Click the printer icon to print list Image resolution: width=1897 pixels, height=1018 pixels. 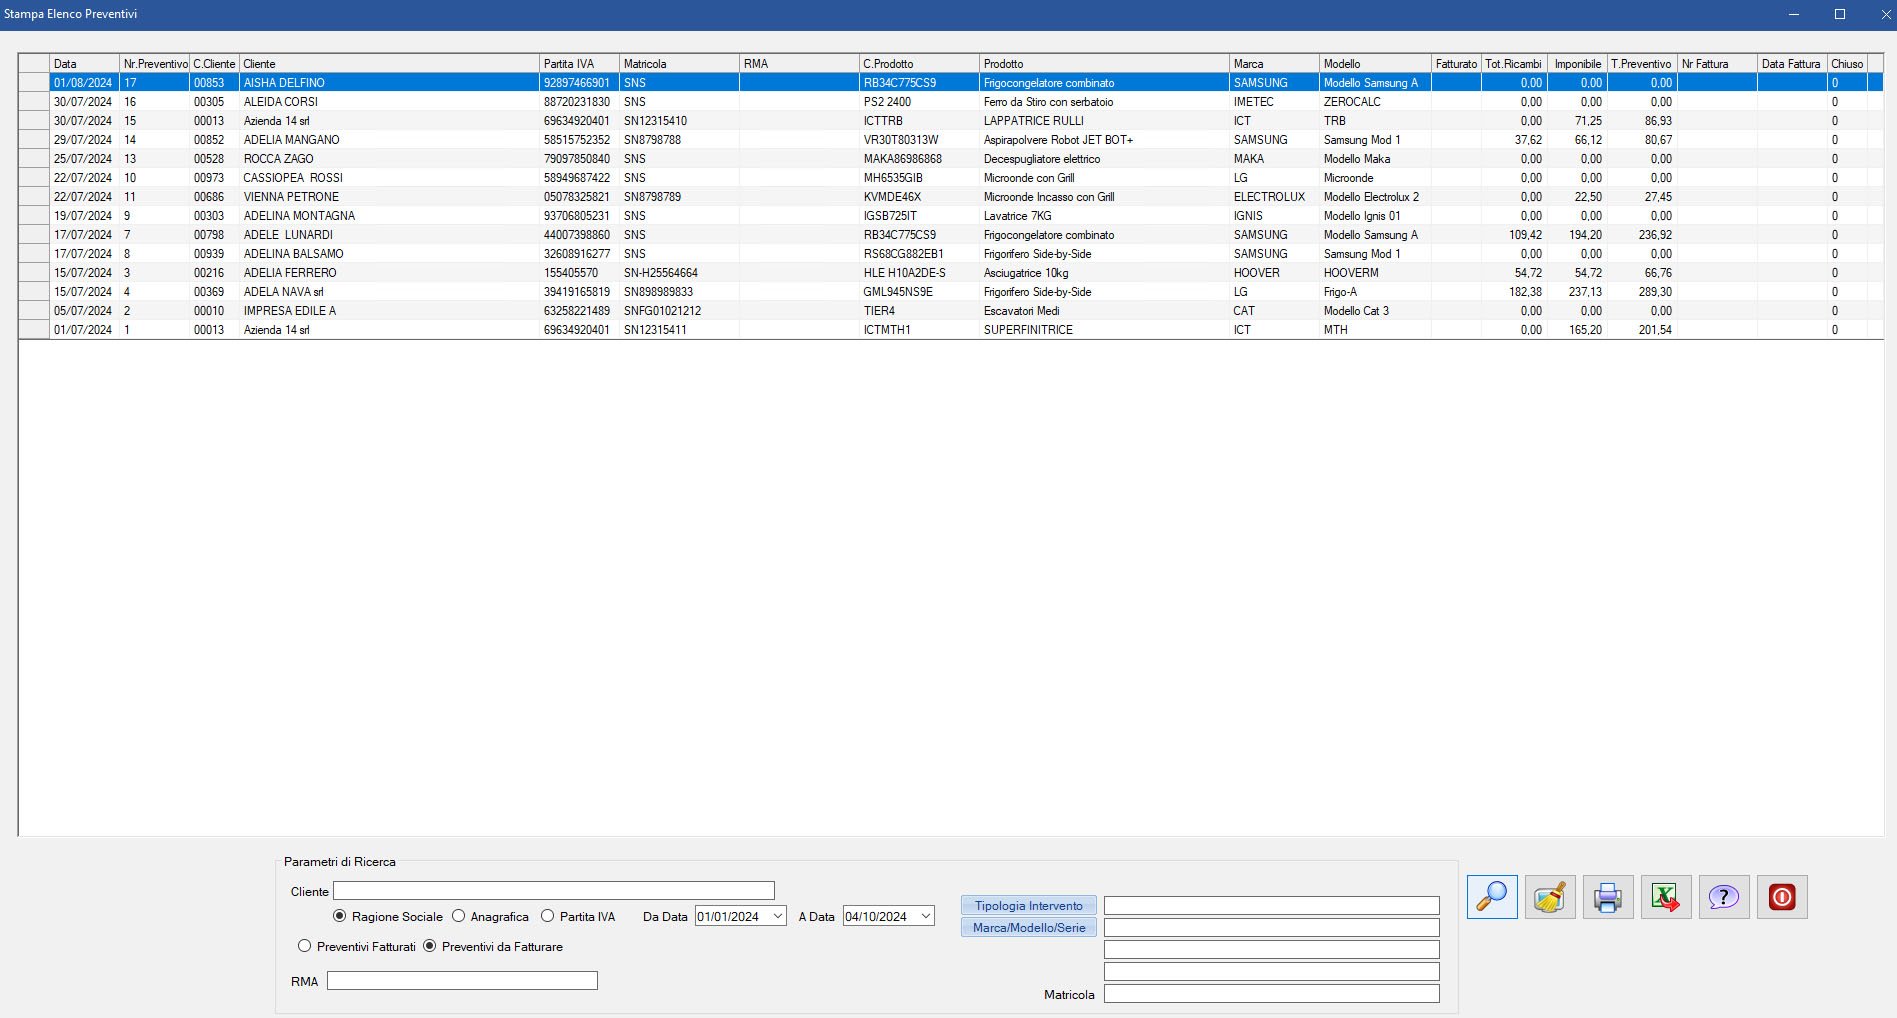[x=1607, y=897]
